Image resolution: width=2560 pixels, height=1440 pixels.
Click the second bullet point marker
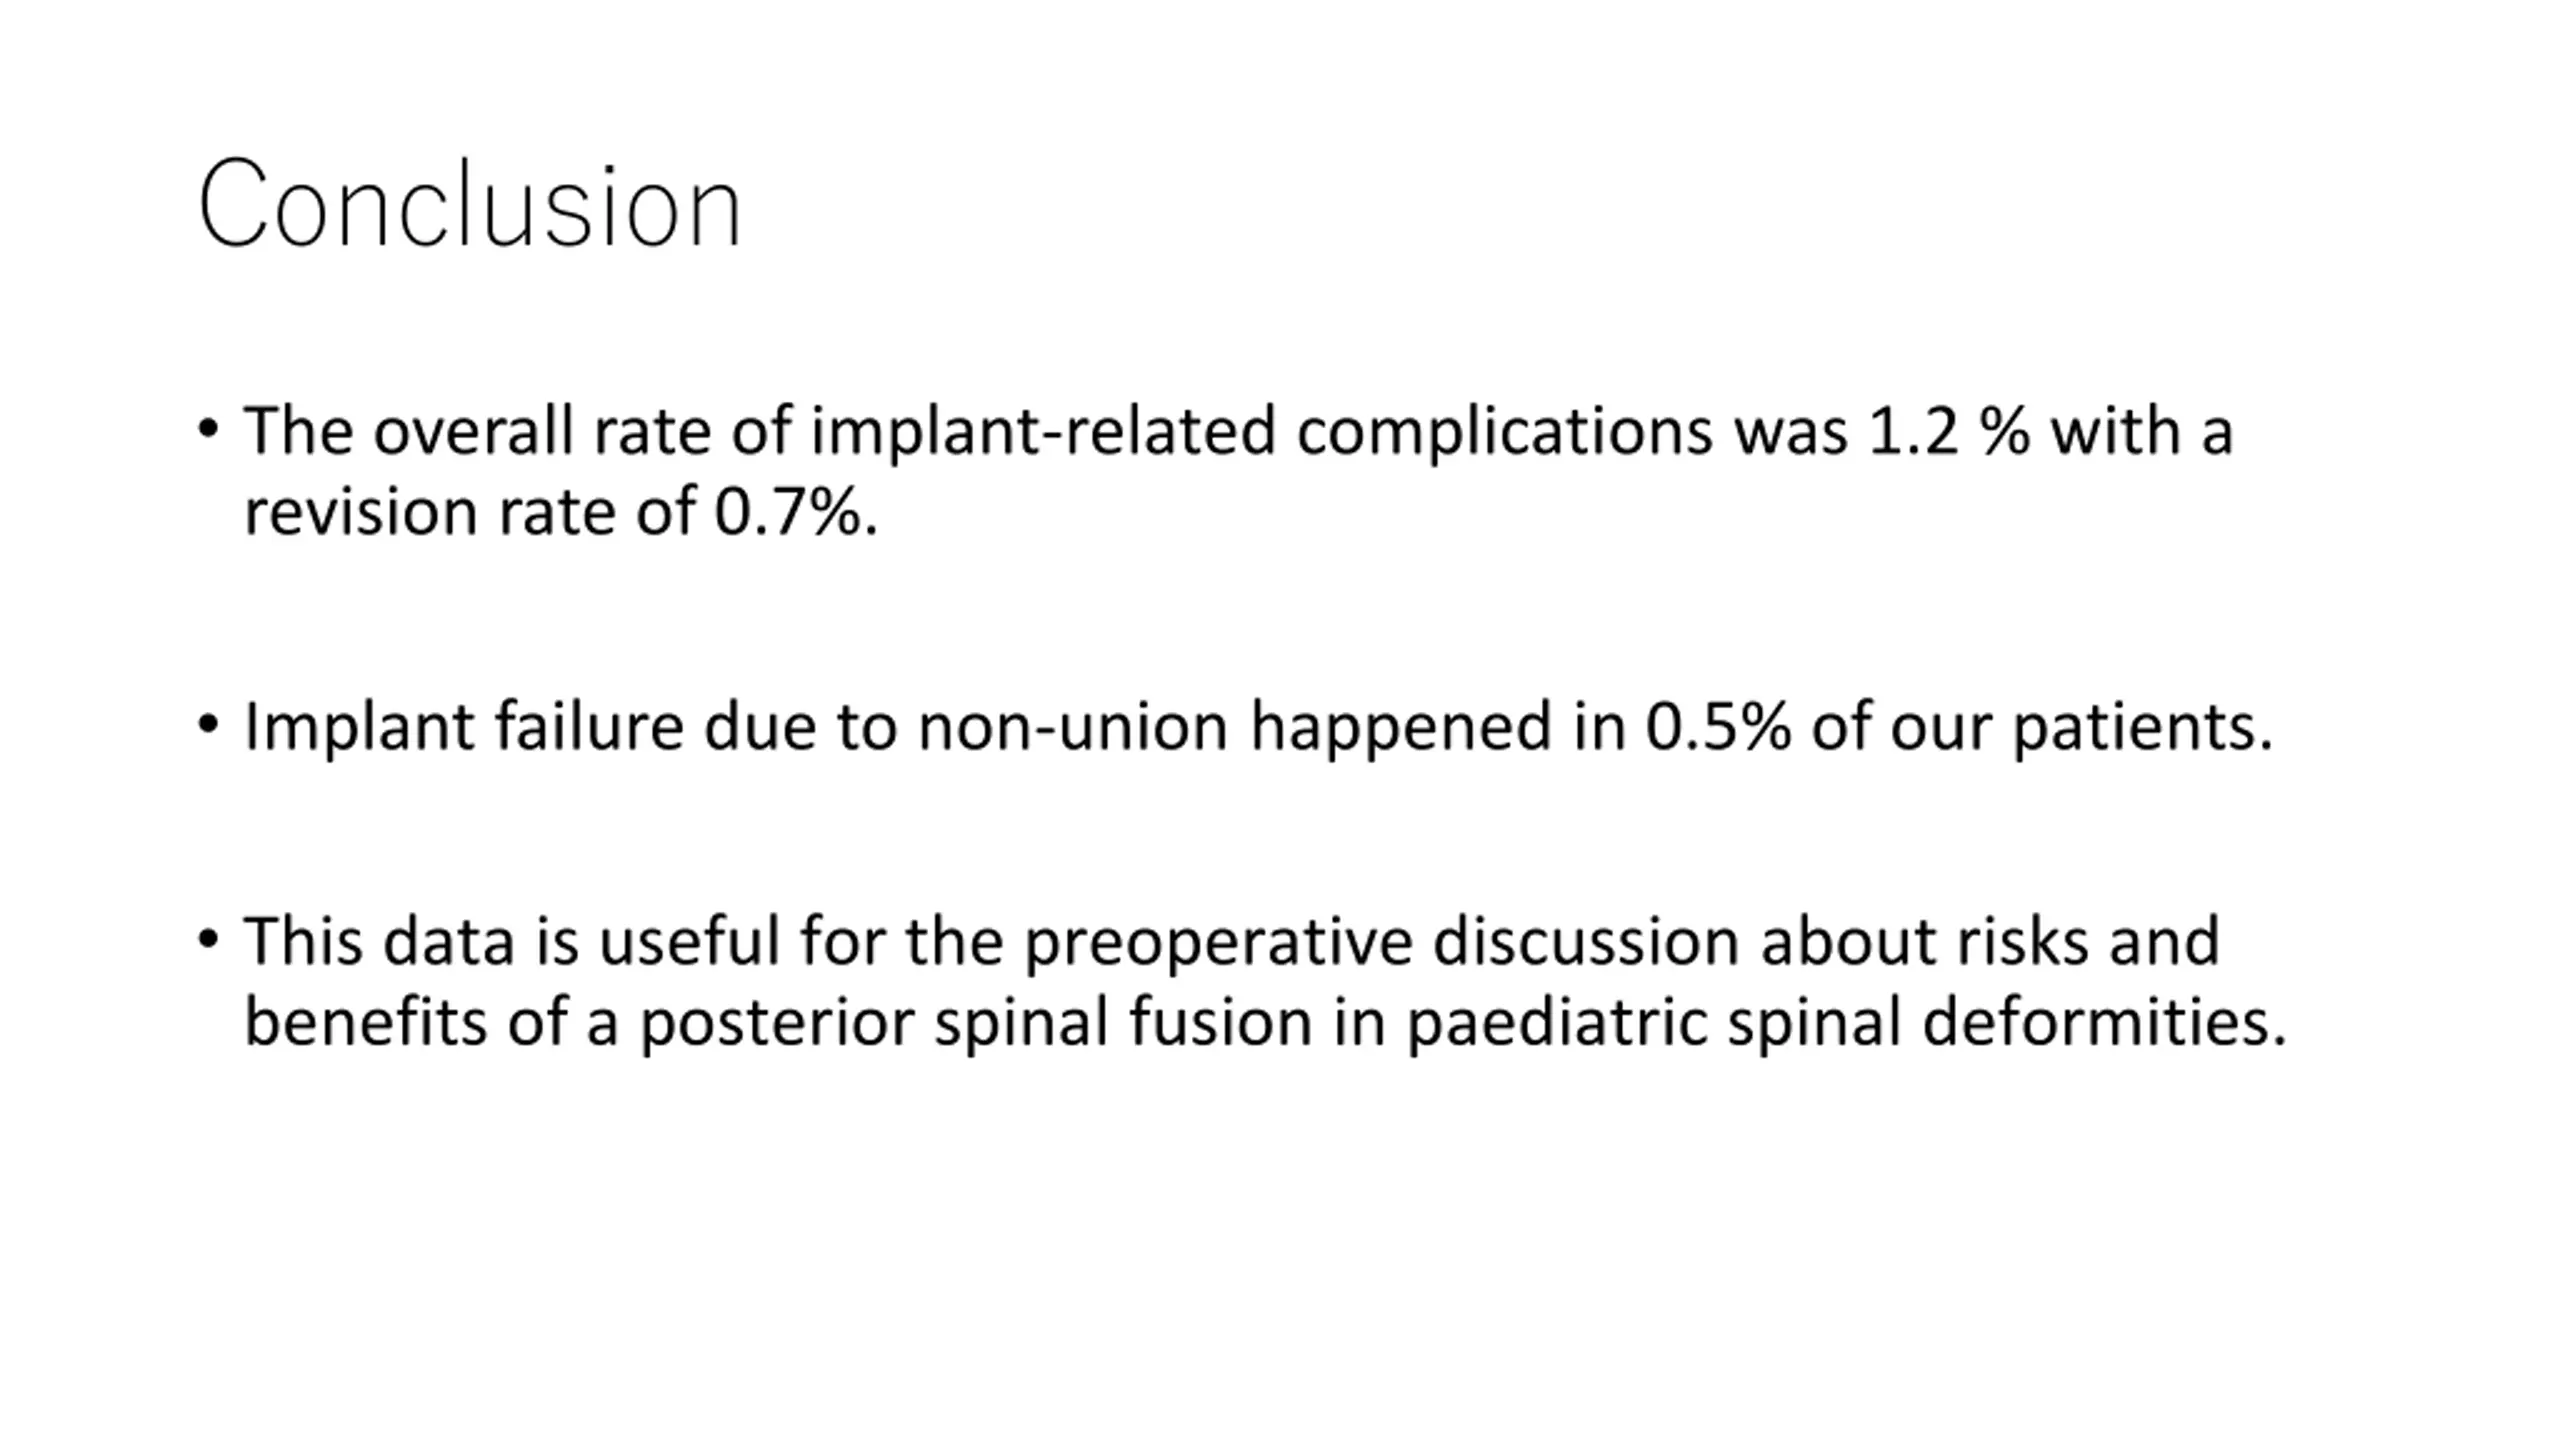point(208,725)
